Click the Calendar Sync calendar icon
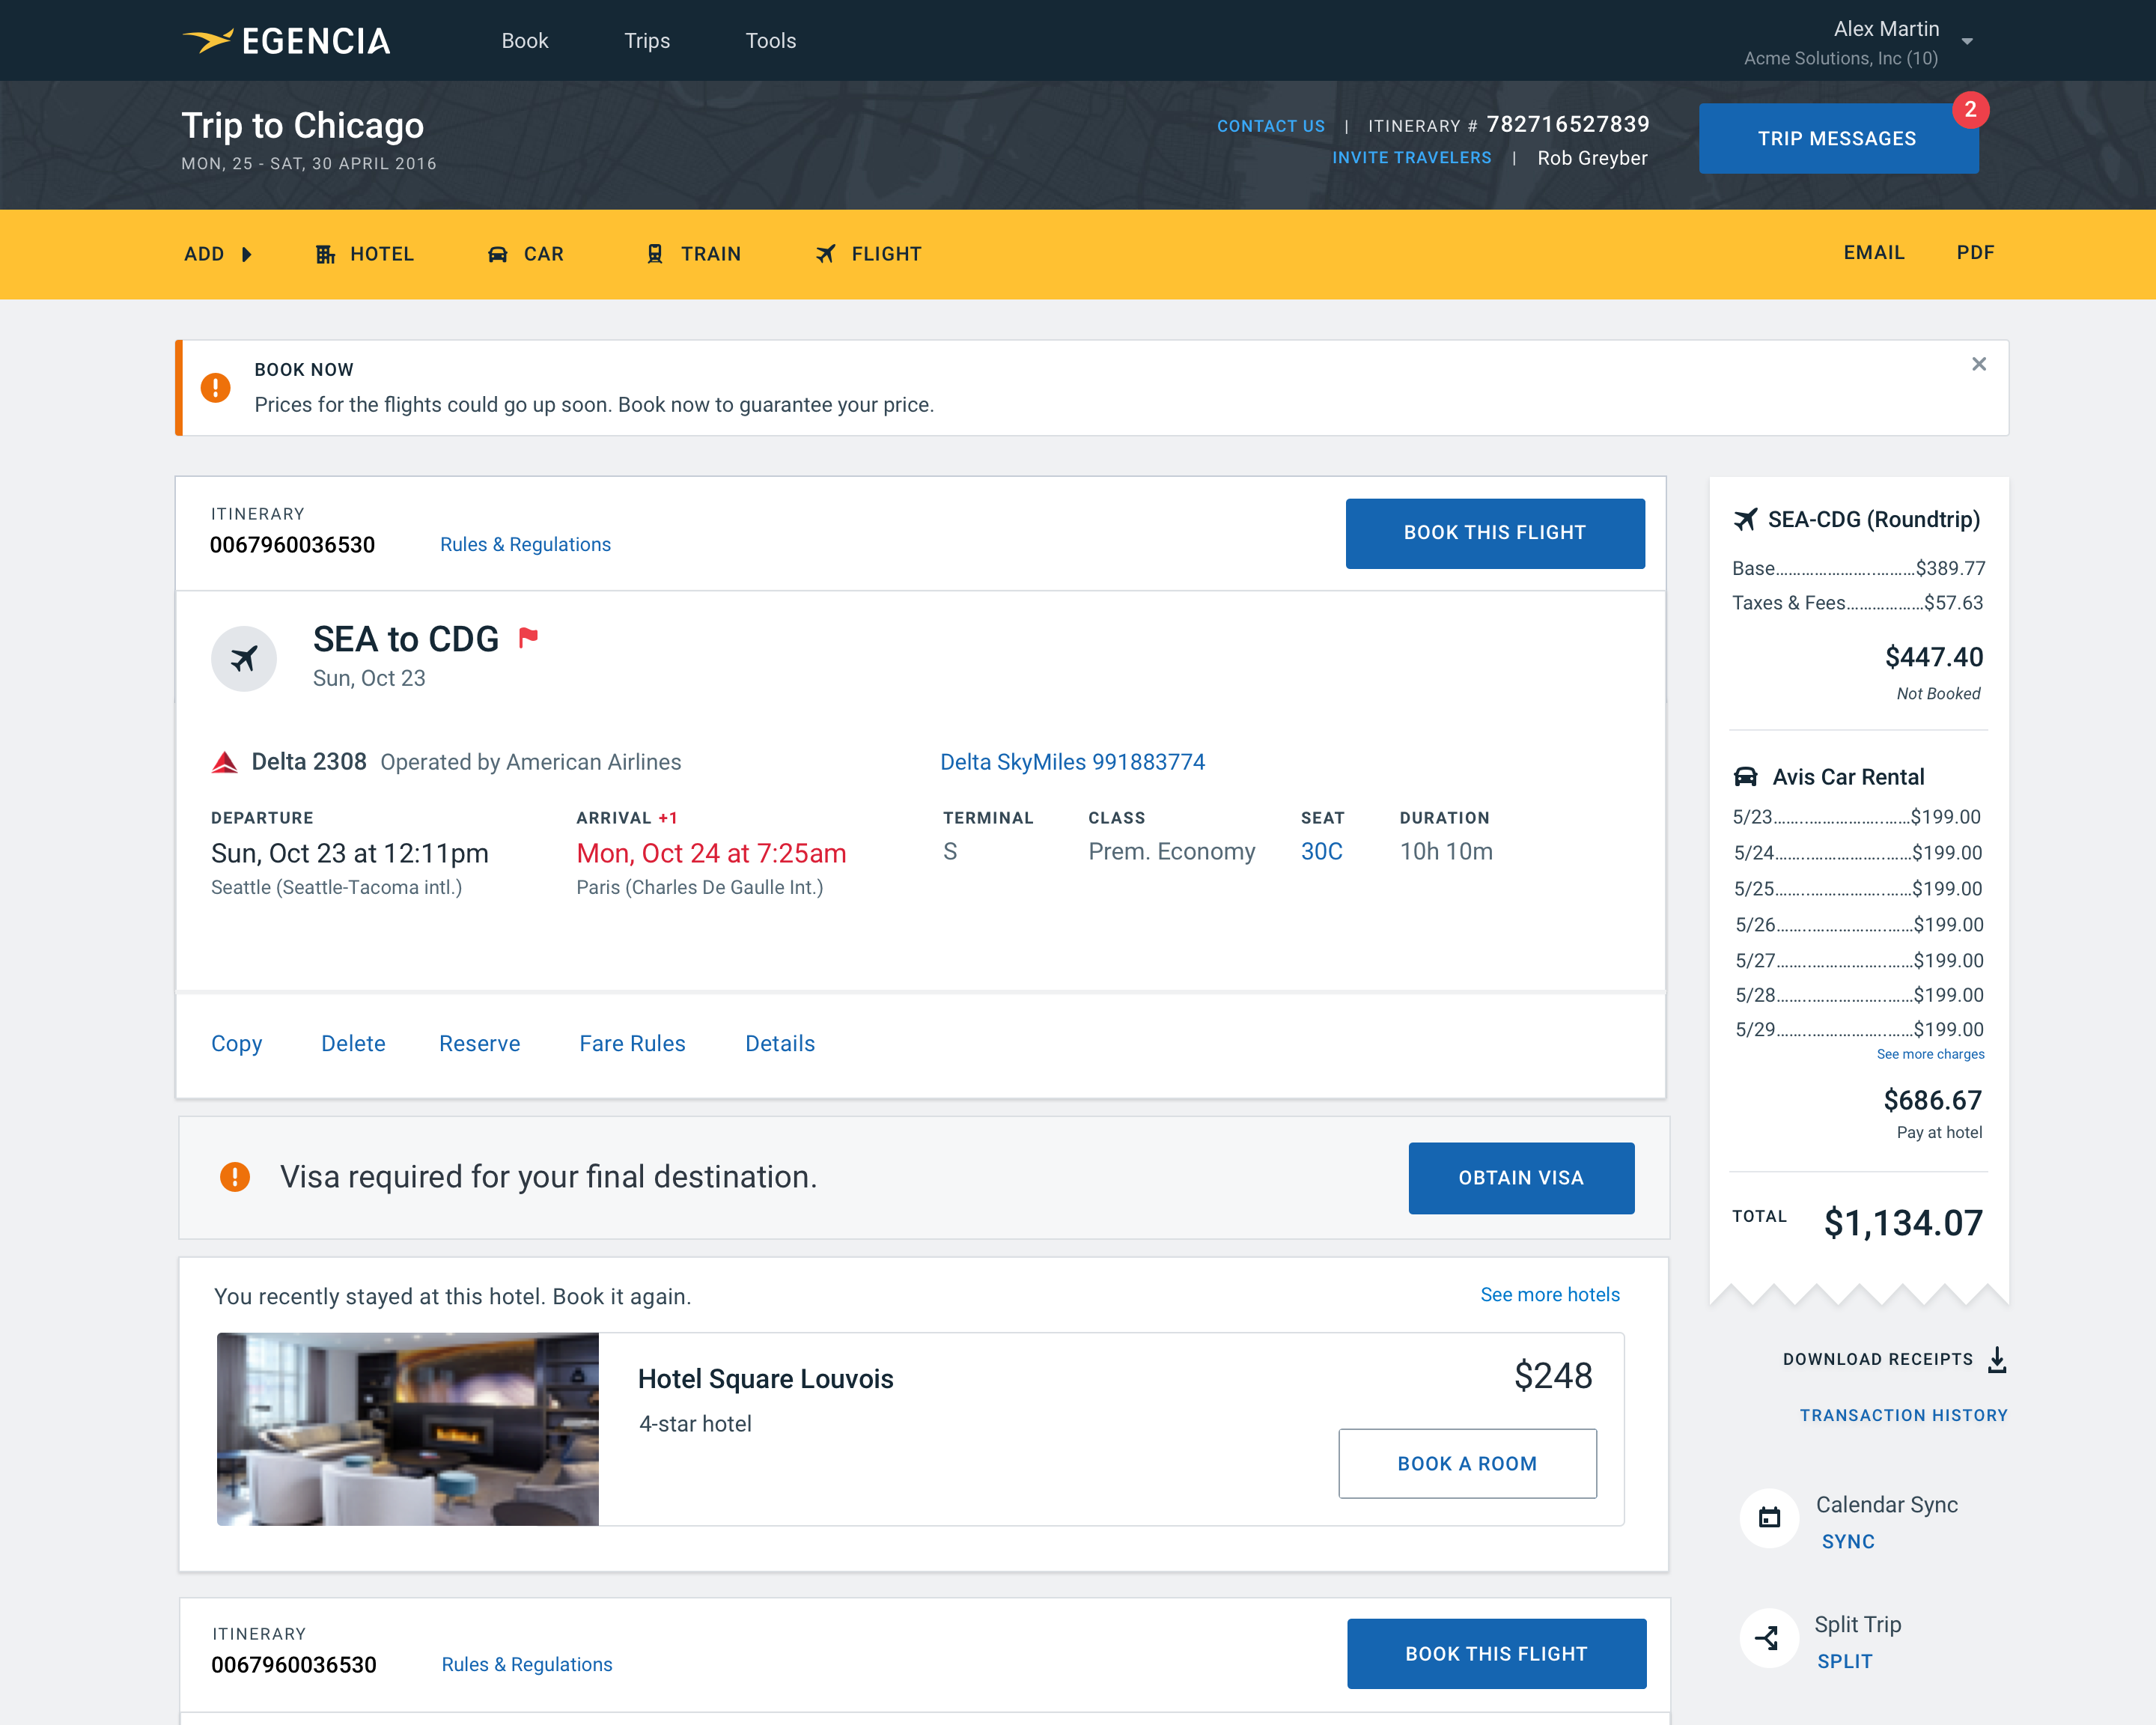 1769,1517
